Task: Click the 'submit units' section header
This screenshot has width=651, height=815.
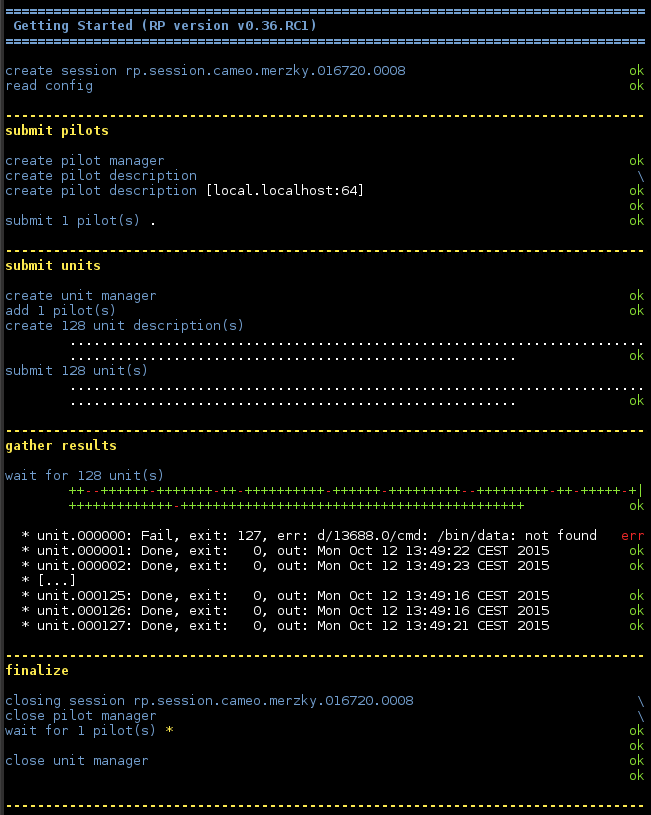Action: point(53,266)
